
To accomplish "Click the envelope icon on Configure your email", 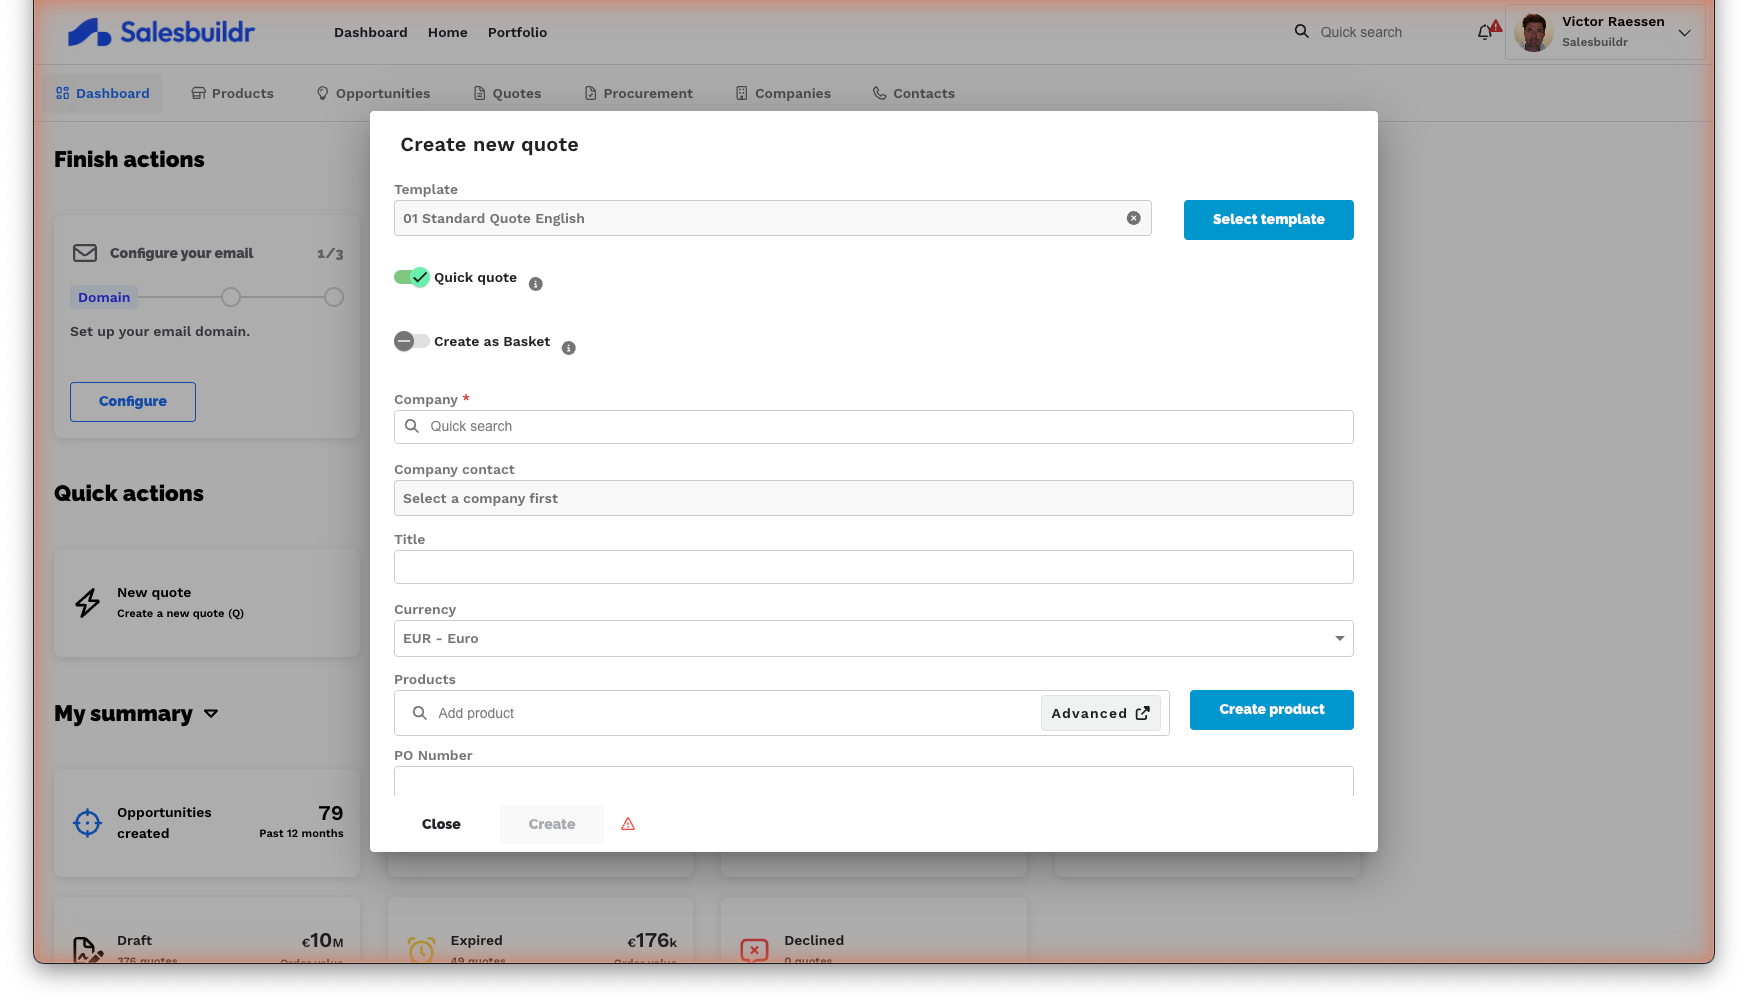I will tap(85, 253).
